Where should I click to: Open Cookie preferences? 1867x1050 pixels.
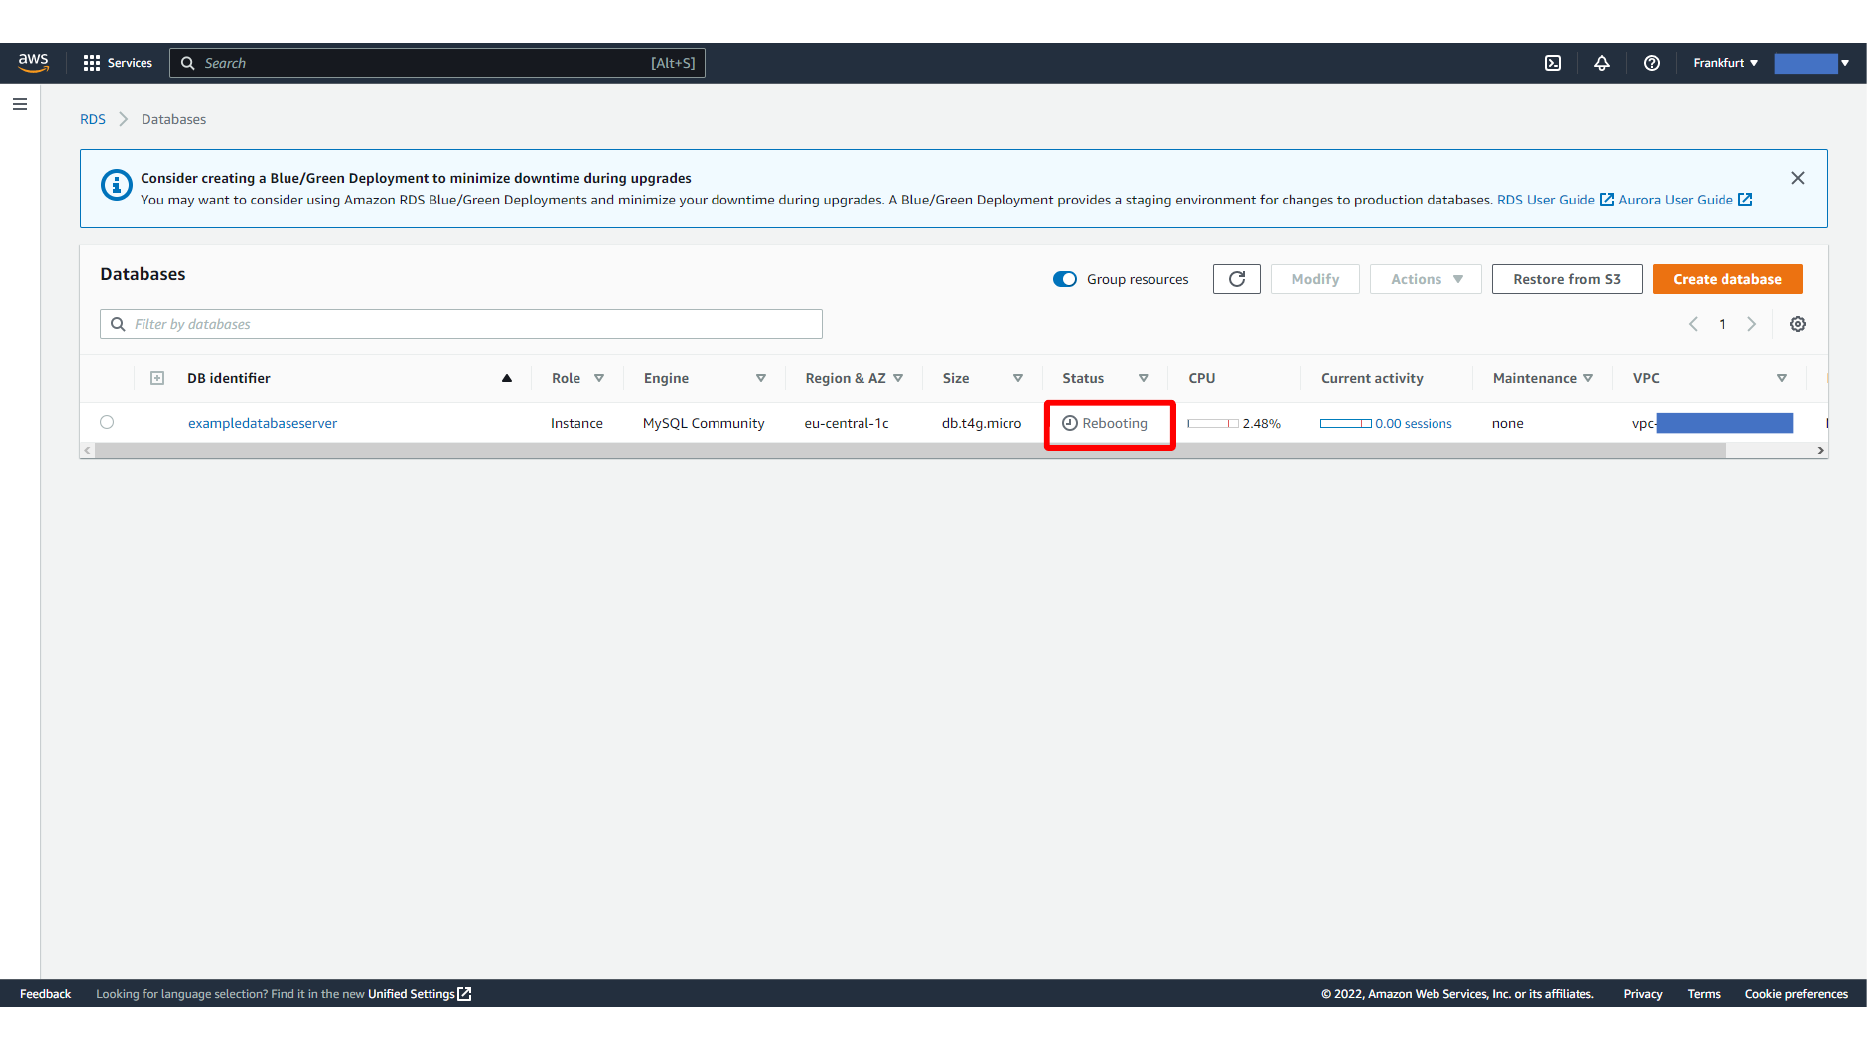pyautogui.click(x=1796, y=994)
